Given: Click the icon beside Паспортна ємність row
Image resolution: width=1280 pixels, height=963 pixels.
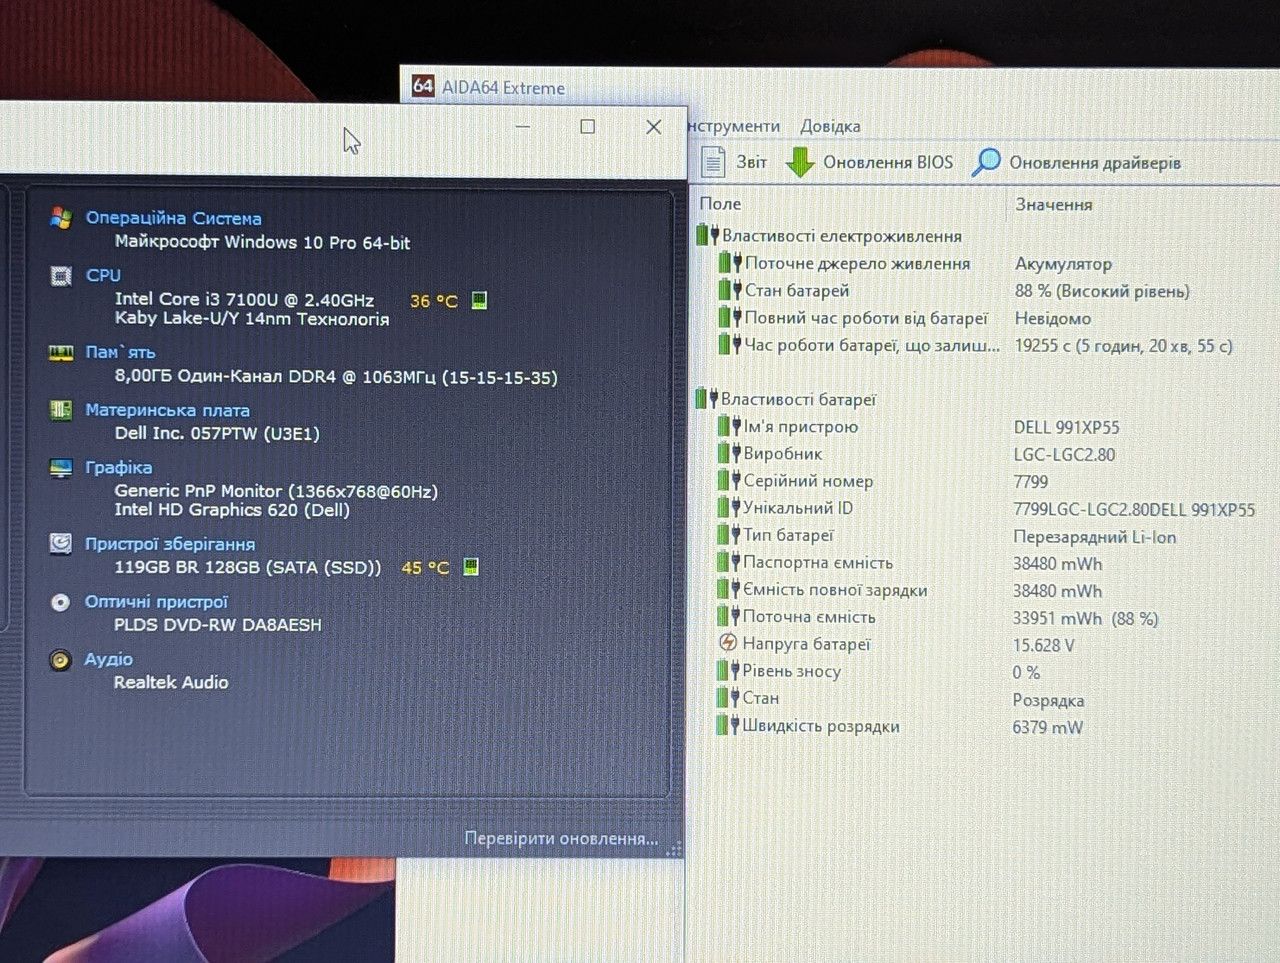Looking at the screenshot, I should pyautogui.click(x=729, y=562).
